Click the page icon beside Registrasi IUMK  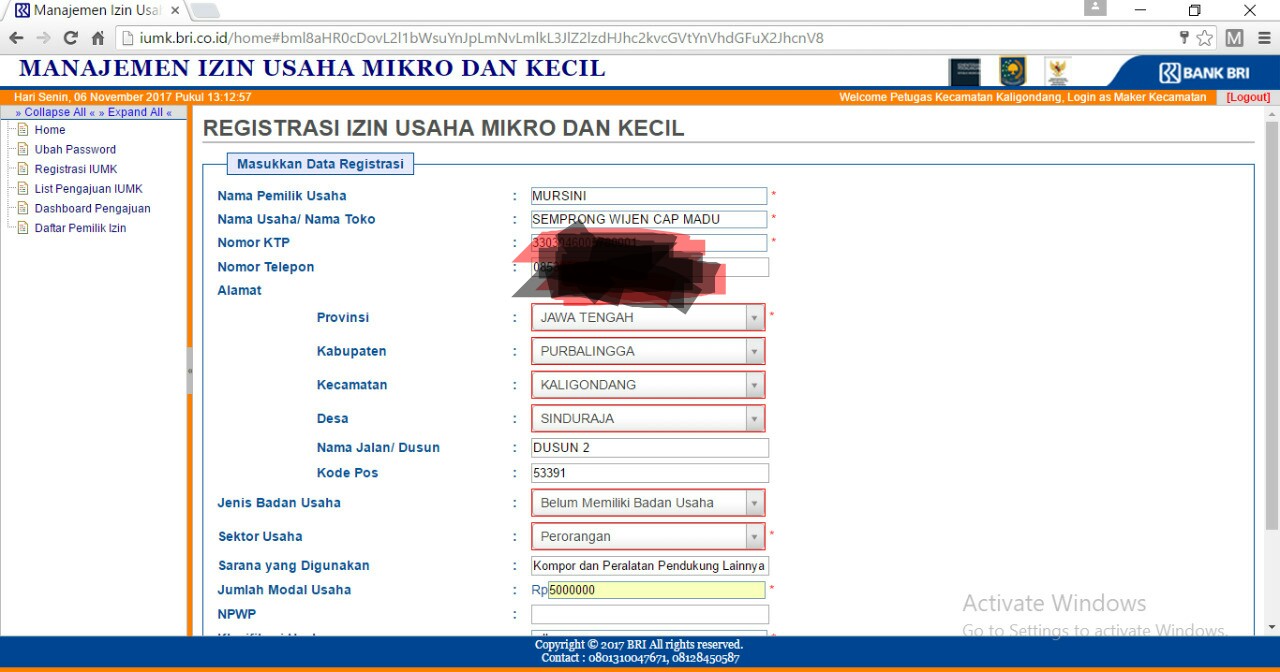(23, 169)
